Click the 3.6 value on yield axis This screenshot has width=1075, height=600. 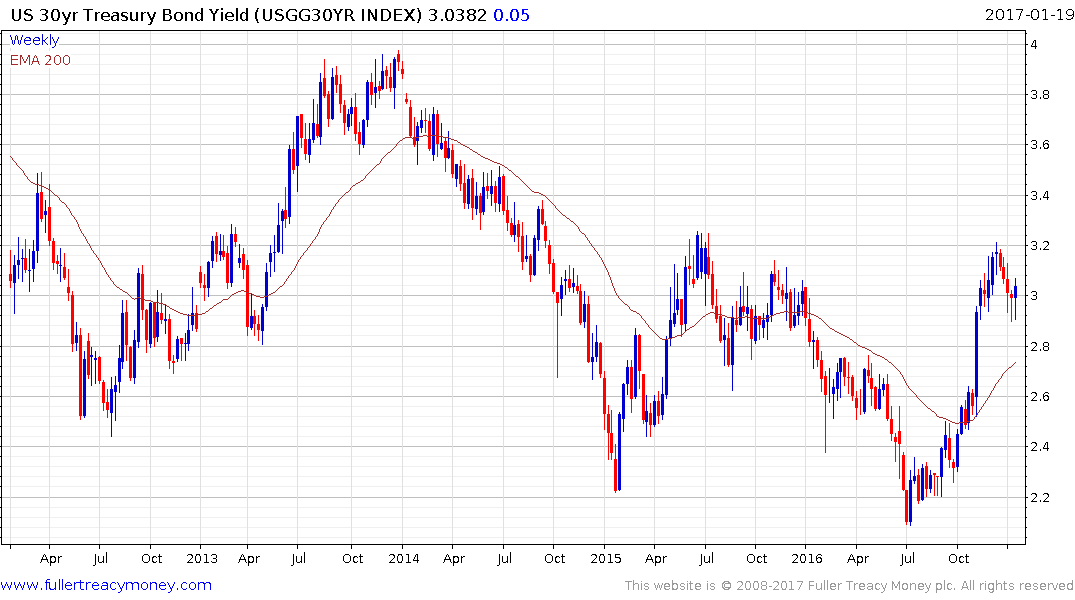1040,145
